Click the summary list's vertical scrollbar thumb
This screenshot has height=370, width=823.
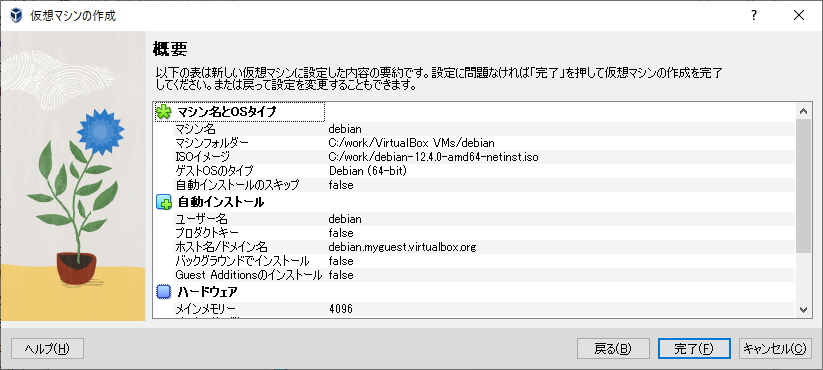(x=803, y=186)
